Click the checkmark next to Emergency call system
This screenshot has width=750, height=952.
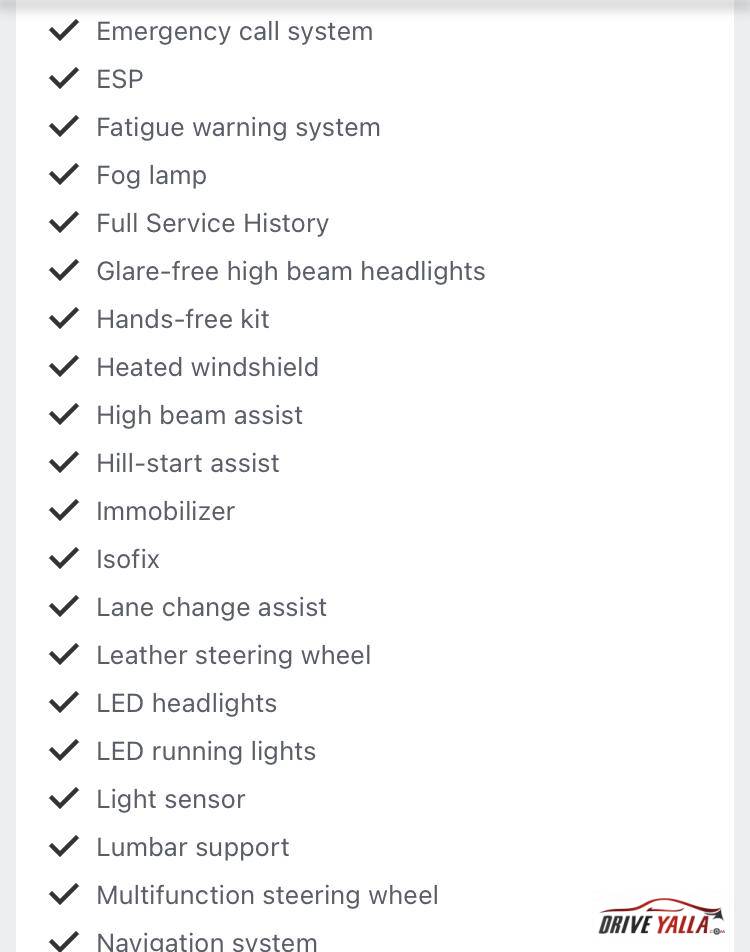[x=64, y=30]
